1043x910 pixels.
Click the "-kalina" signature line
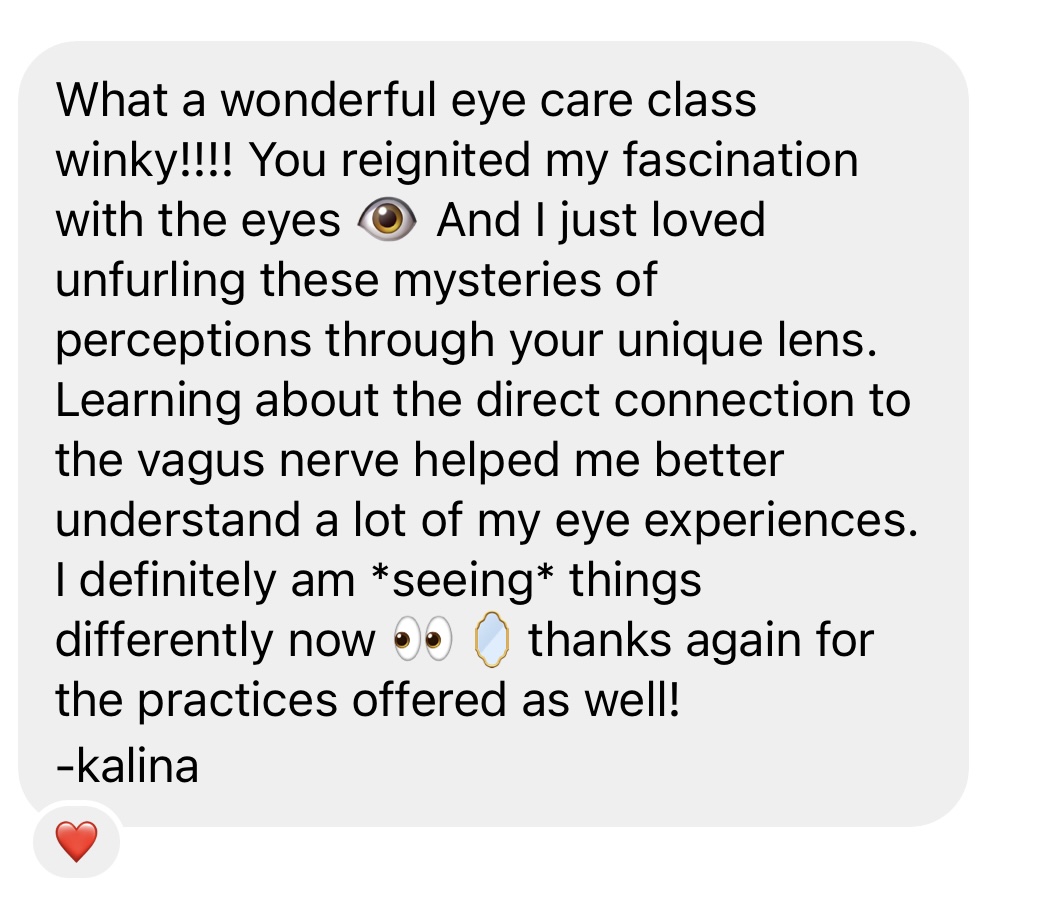[127, 766]
